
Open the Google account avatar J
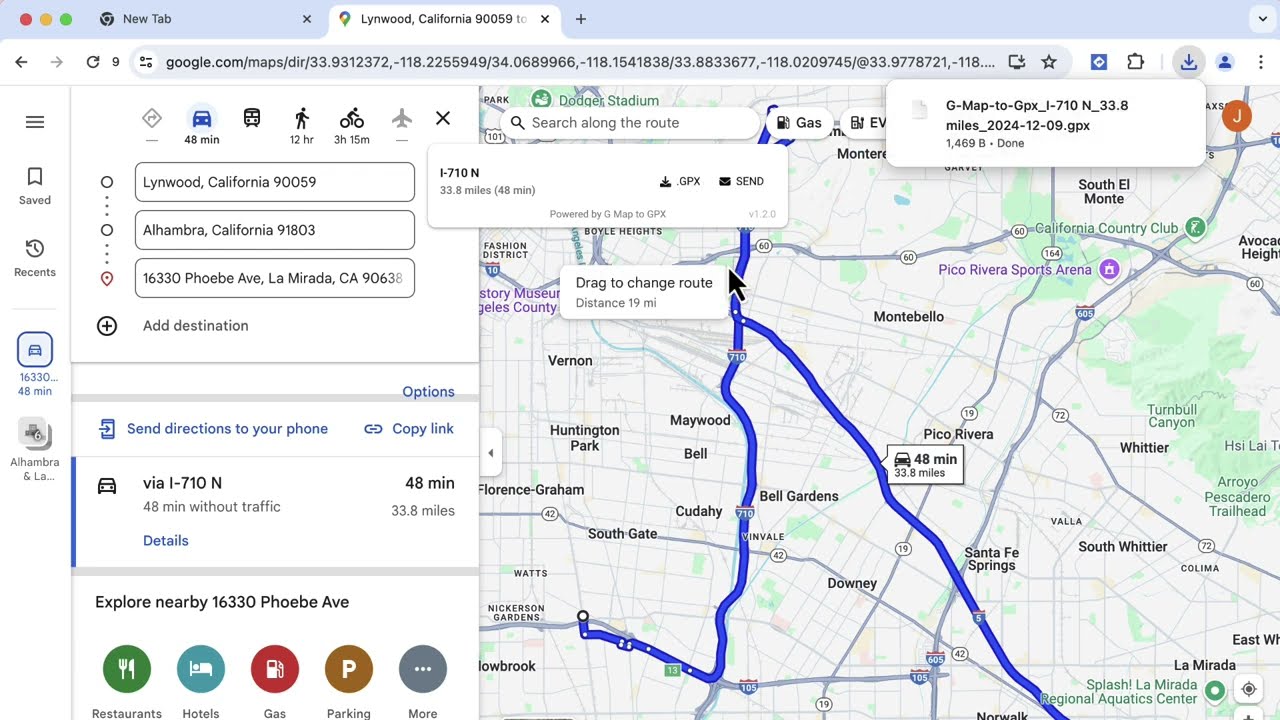(1237, 116)
